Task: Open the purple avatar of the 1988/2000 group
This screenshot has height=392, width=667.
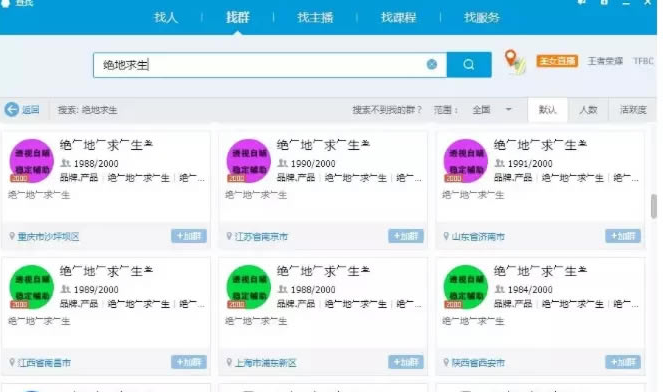Action: tap(32, 161)
